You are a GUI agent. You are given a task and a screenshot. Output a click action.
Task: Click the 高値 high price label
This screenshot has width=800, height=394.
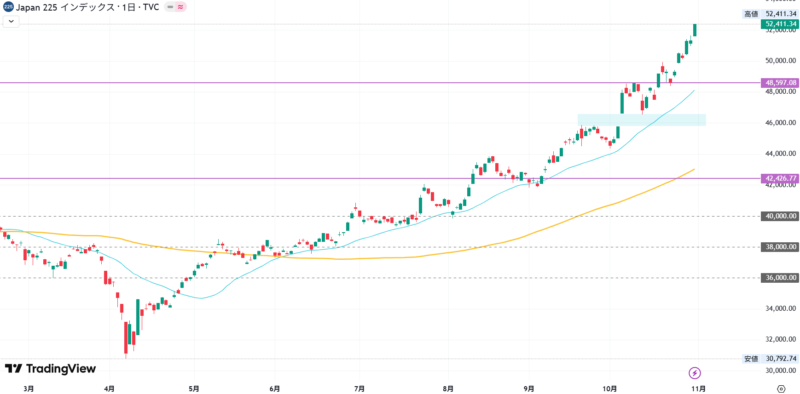[751, 14]
